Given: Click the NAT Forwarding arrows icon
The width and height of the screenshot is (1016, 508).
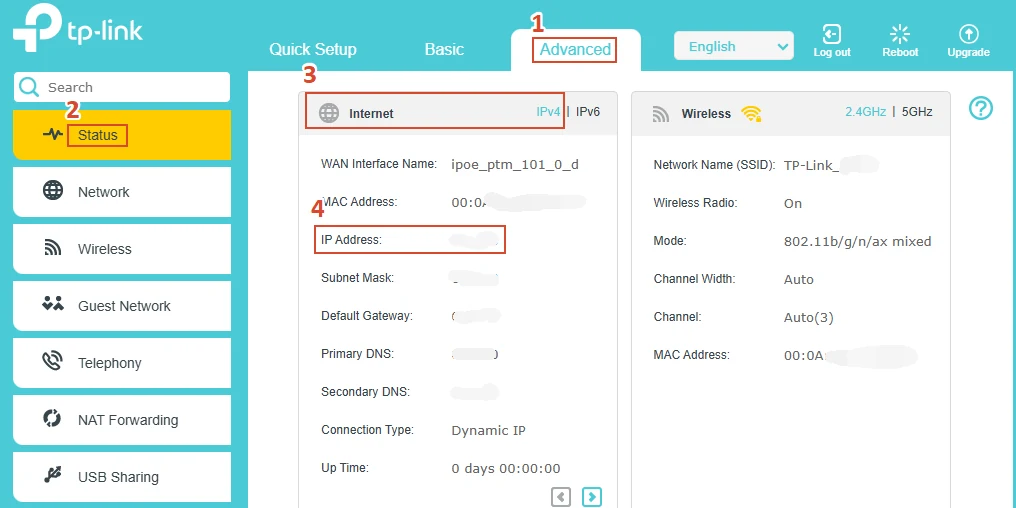Looking at the screenshot, I should tap(52, 418).
